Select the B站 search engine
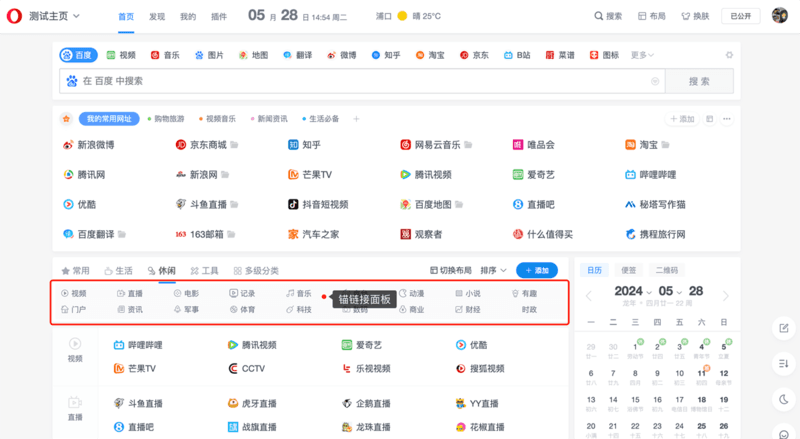The width and height of the screenshot is (800, 439). [x=517, y=55]
